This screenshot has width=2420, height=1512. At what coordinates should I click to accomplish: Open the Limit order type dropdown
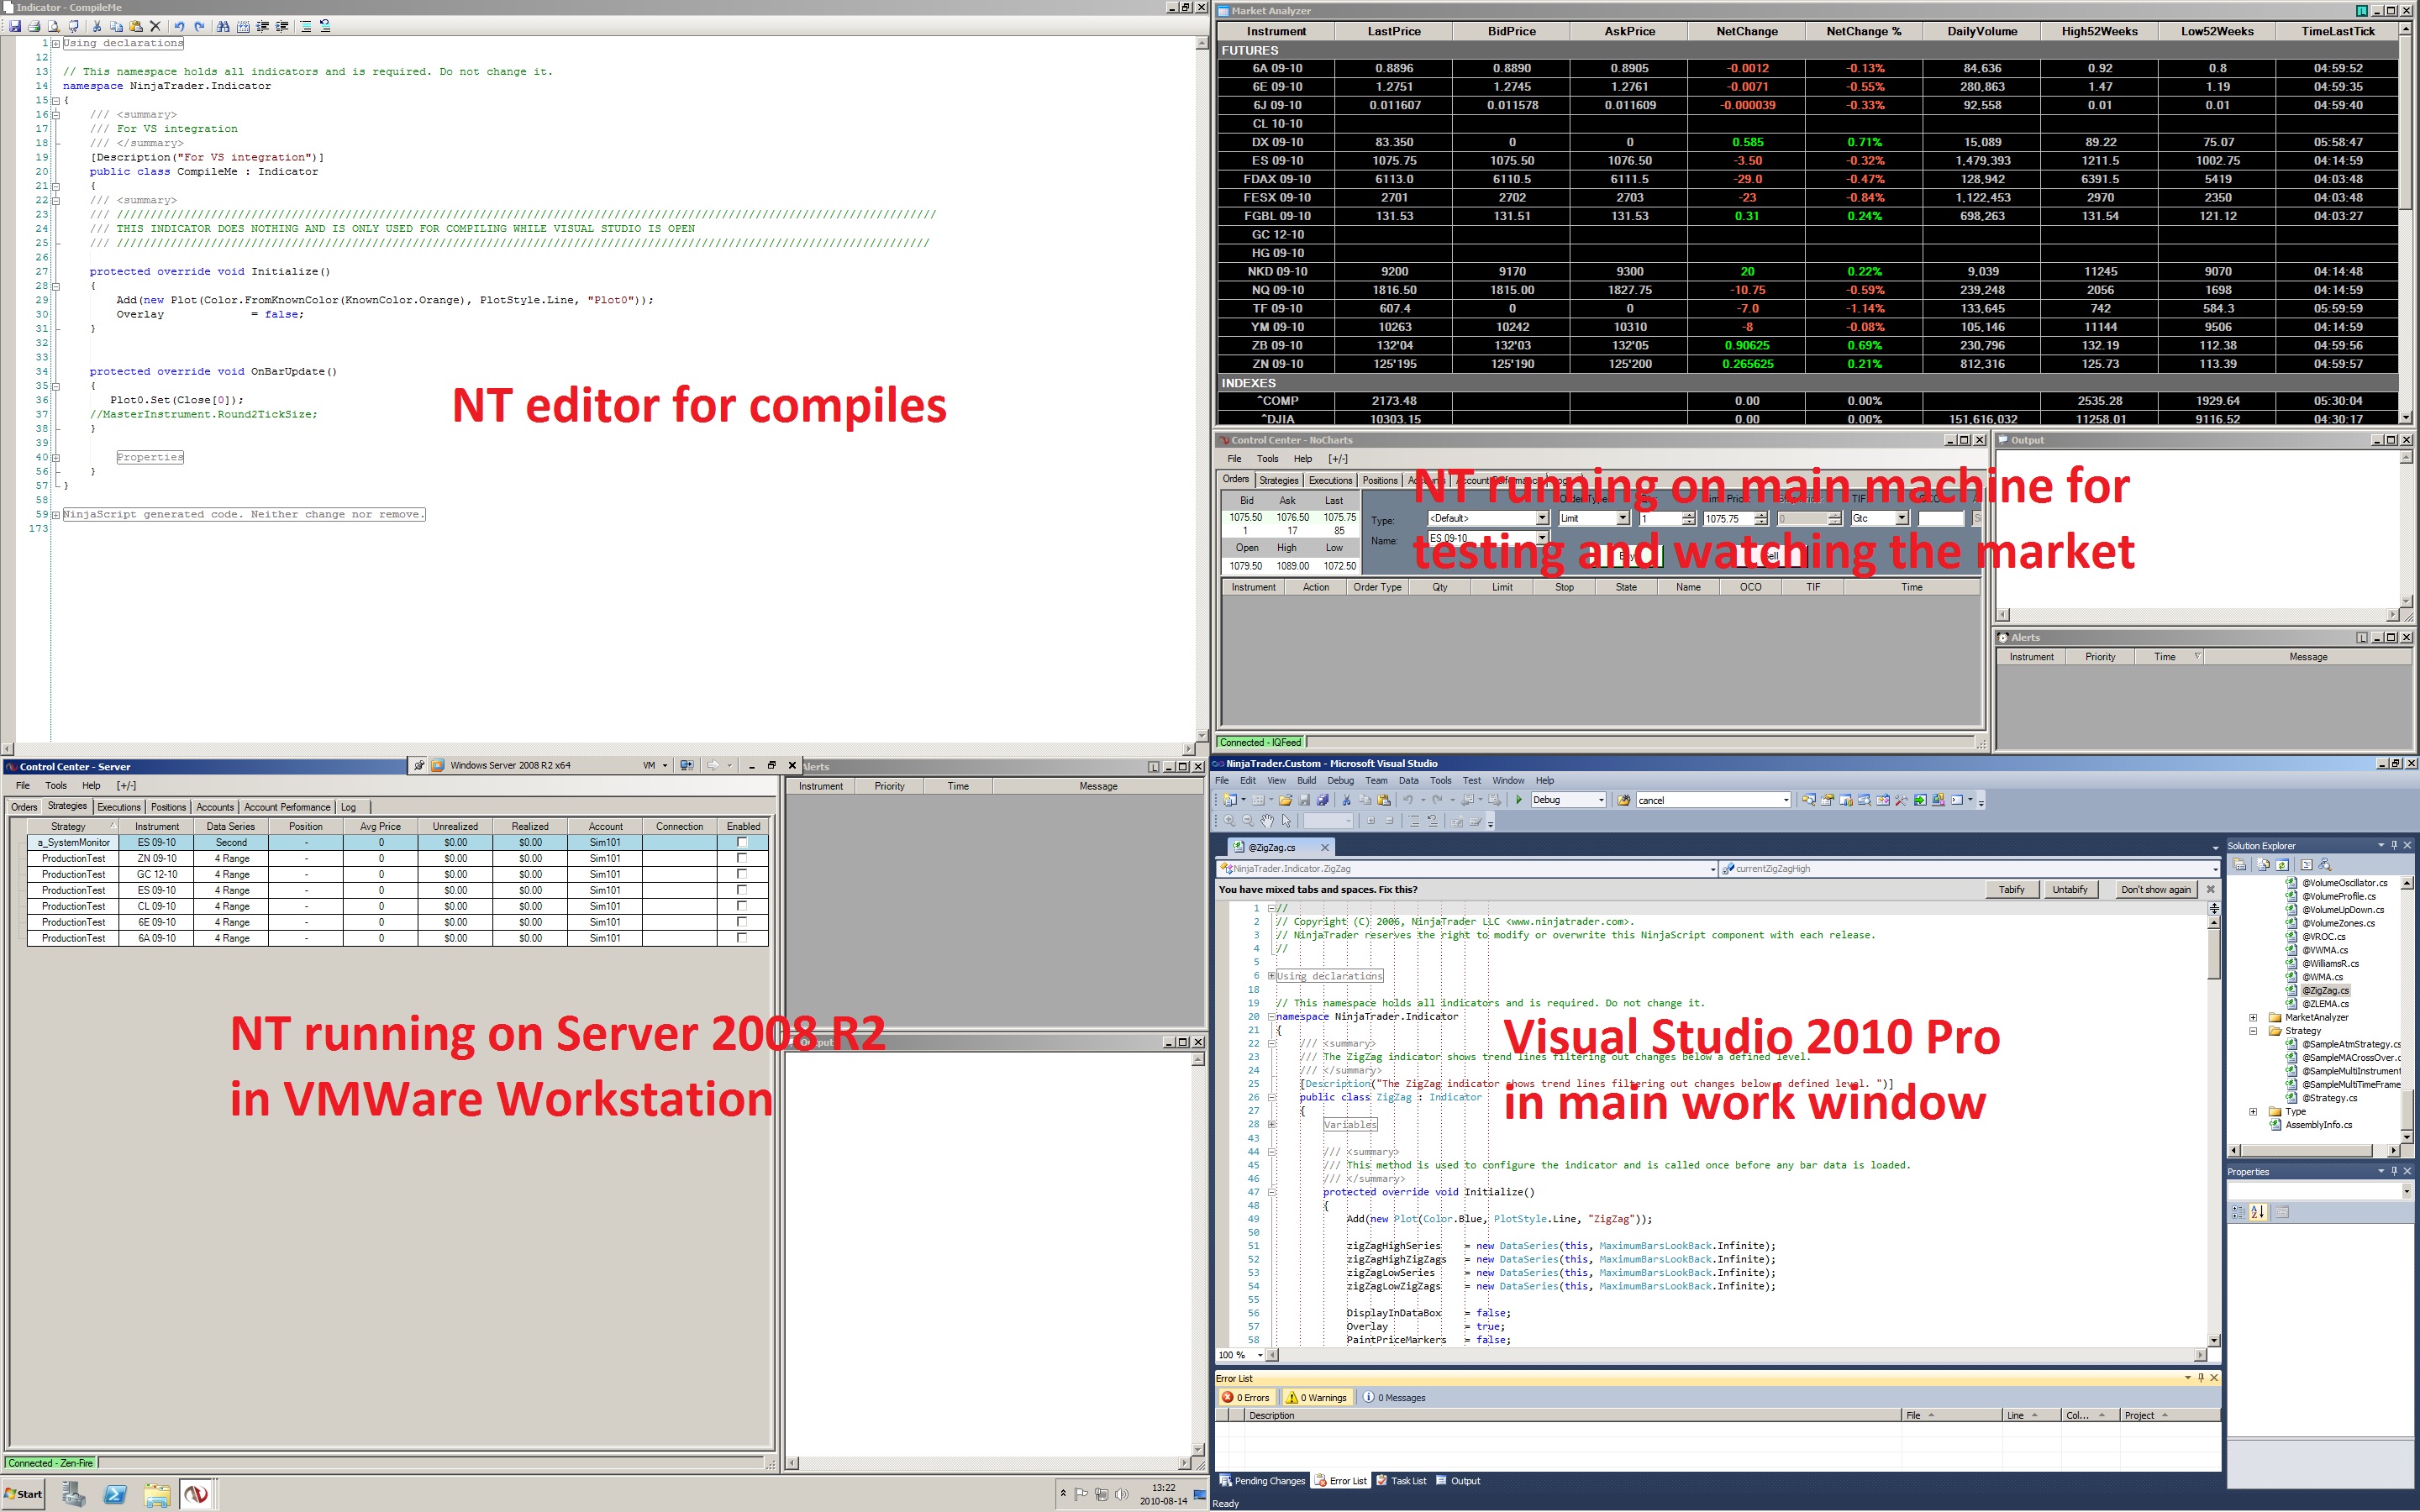coord(1622,518)
